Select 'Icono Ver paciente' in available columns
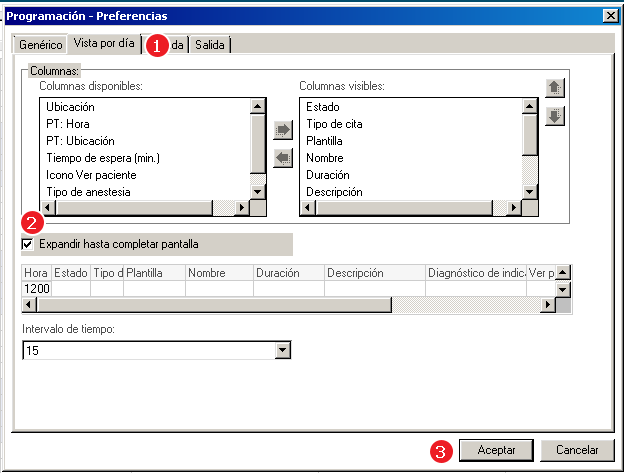 point(92,174)
